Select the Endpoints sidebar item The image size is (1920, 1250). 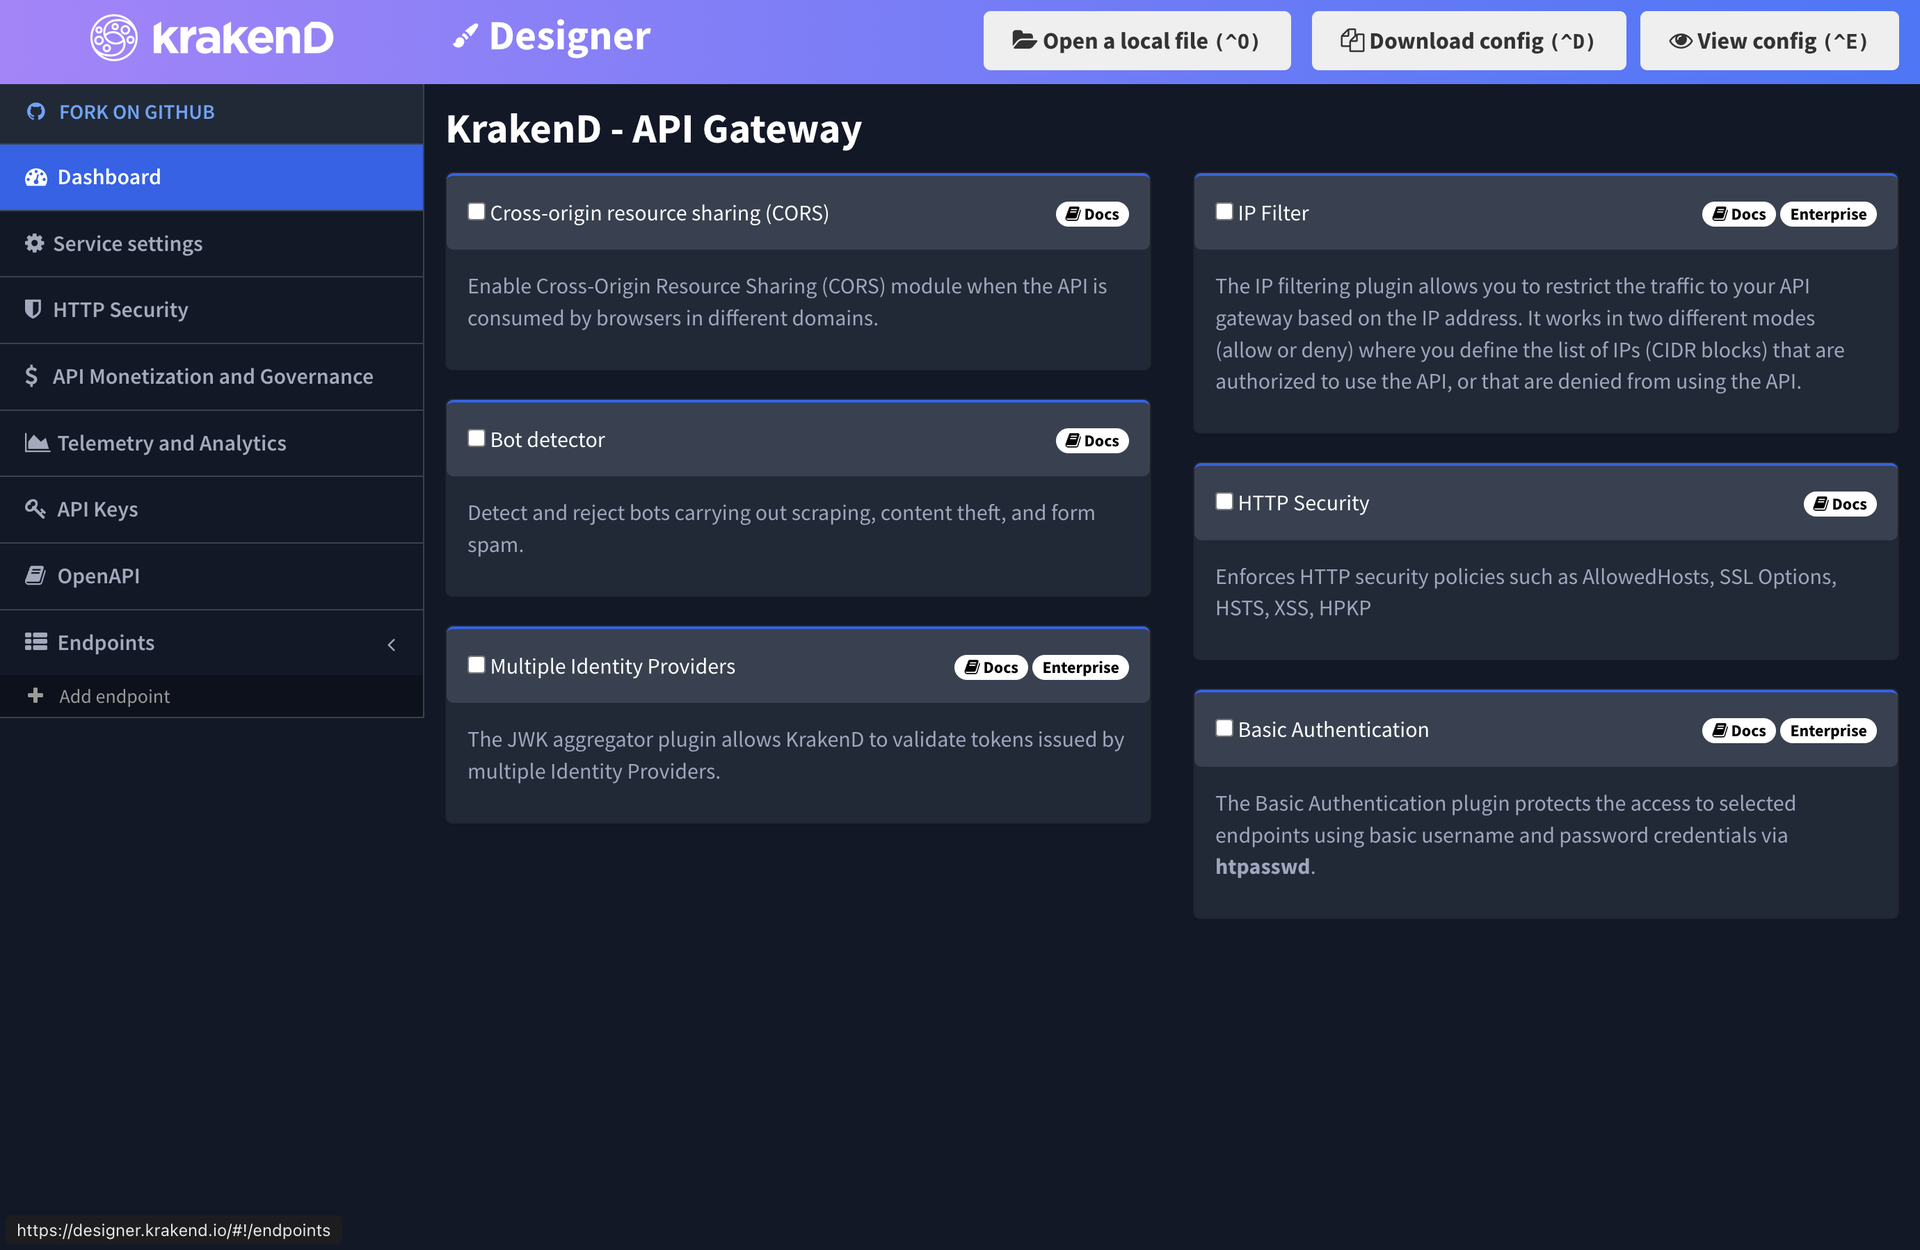pos(212,642)
